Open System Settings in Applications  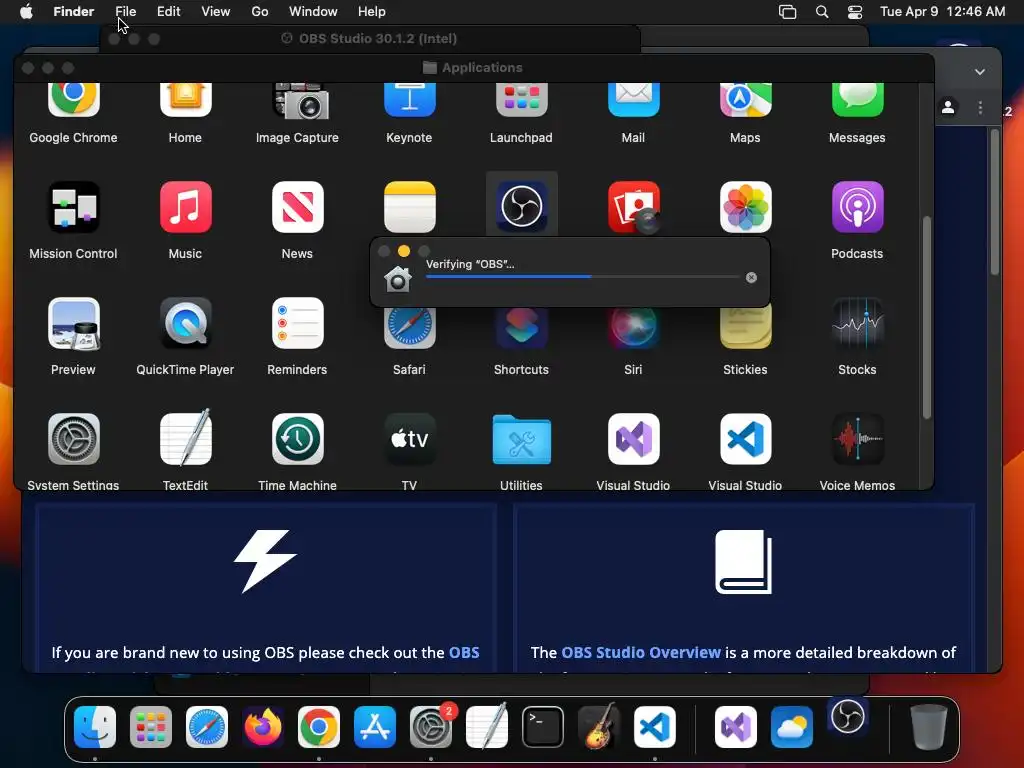(73, 440)
